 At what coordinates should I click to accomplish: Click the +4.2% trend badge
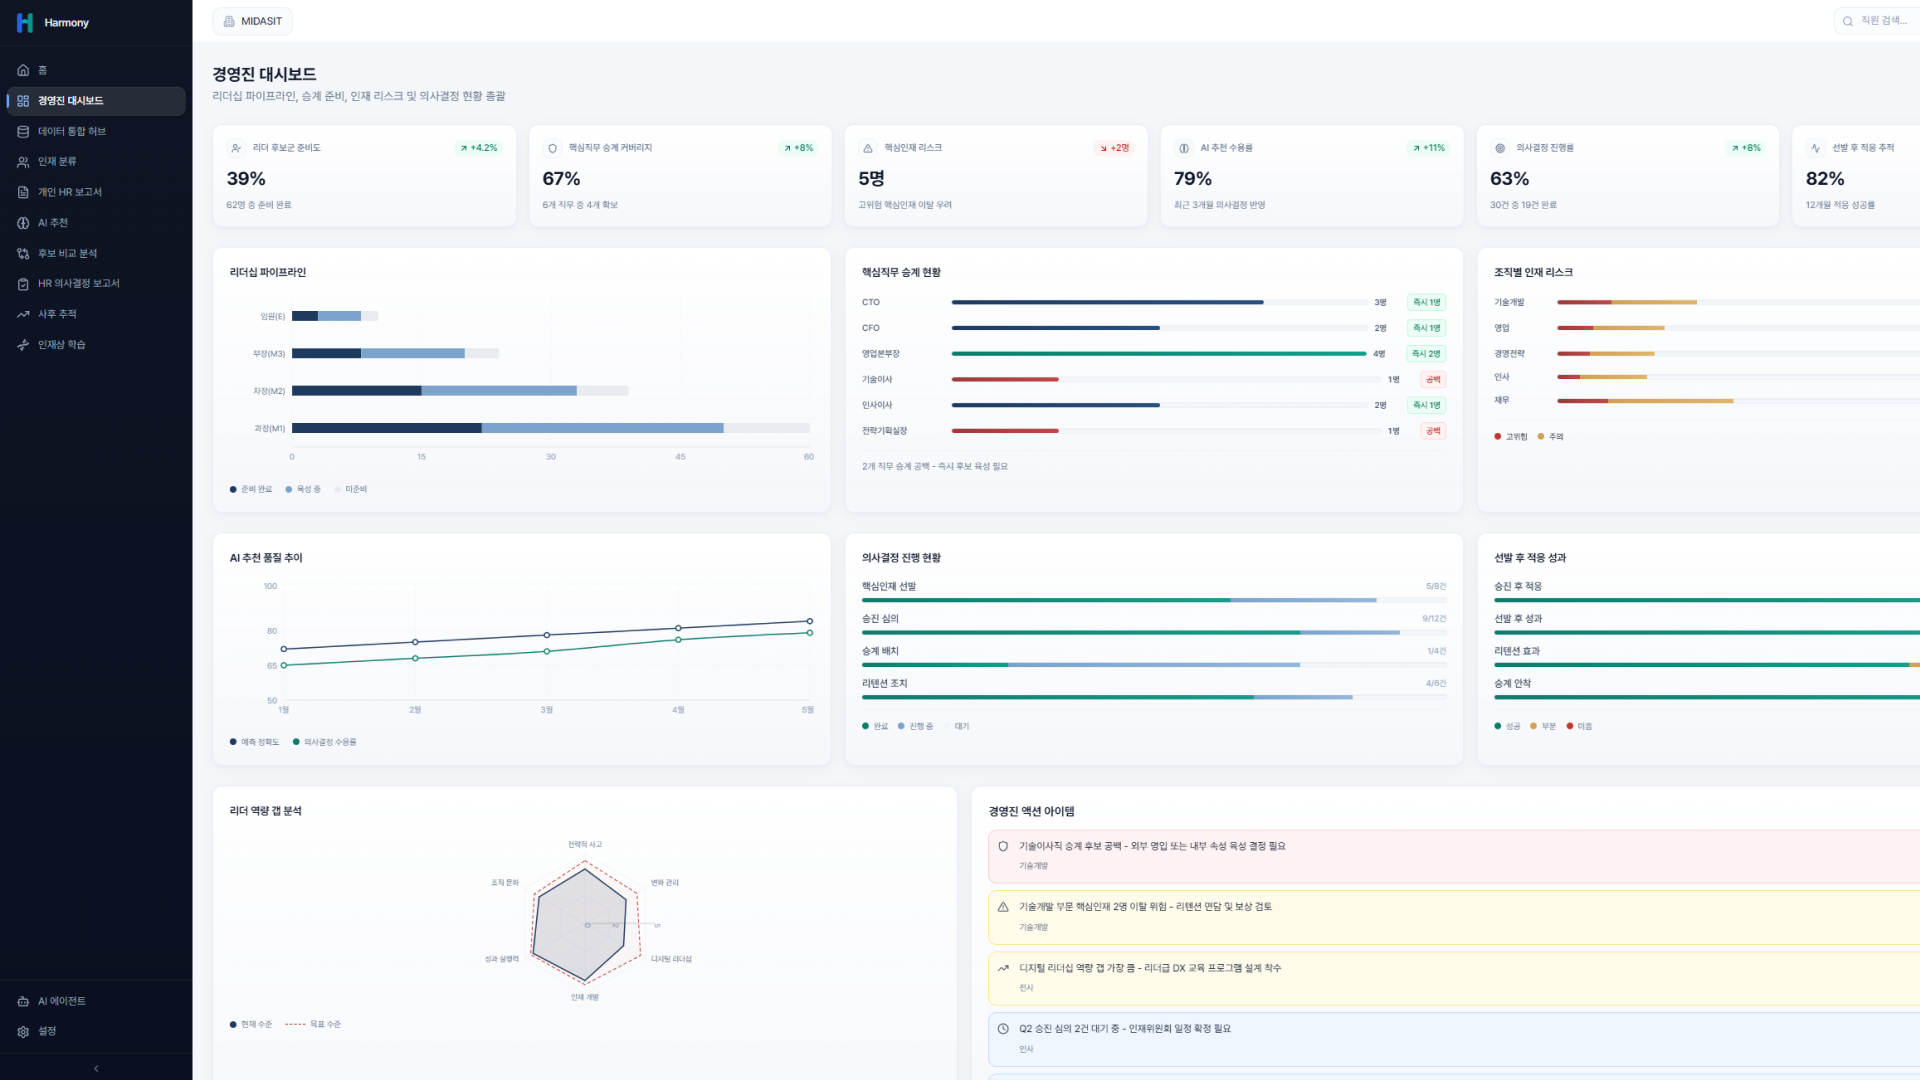click(x=480, y=148)
